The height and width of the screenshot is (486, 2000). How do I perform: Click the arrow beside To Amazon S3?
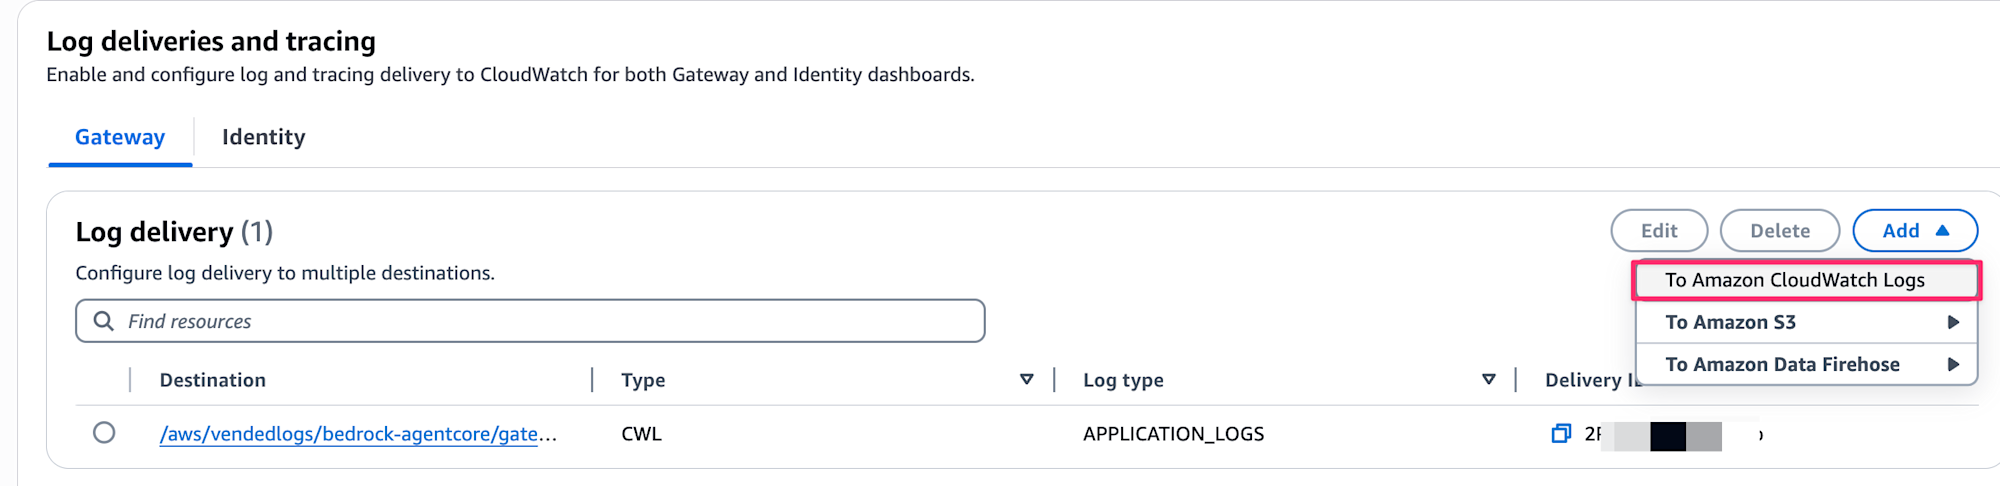(x=1952, y=322)
